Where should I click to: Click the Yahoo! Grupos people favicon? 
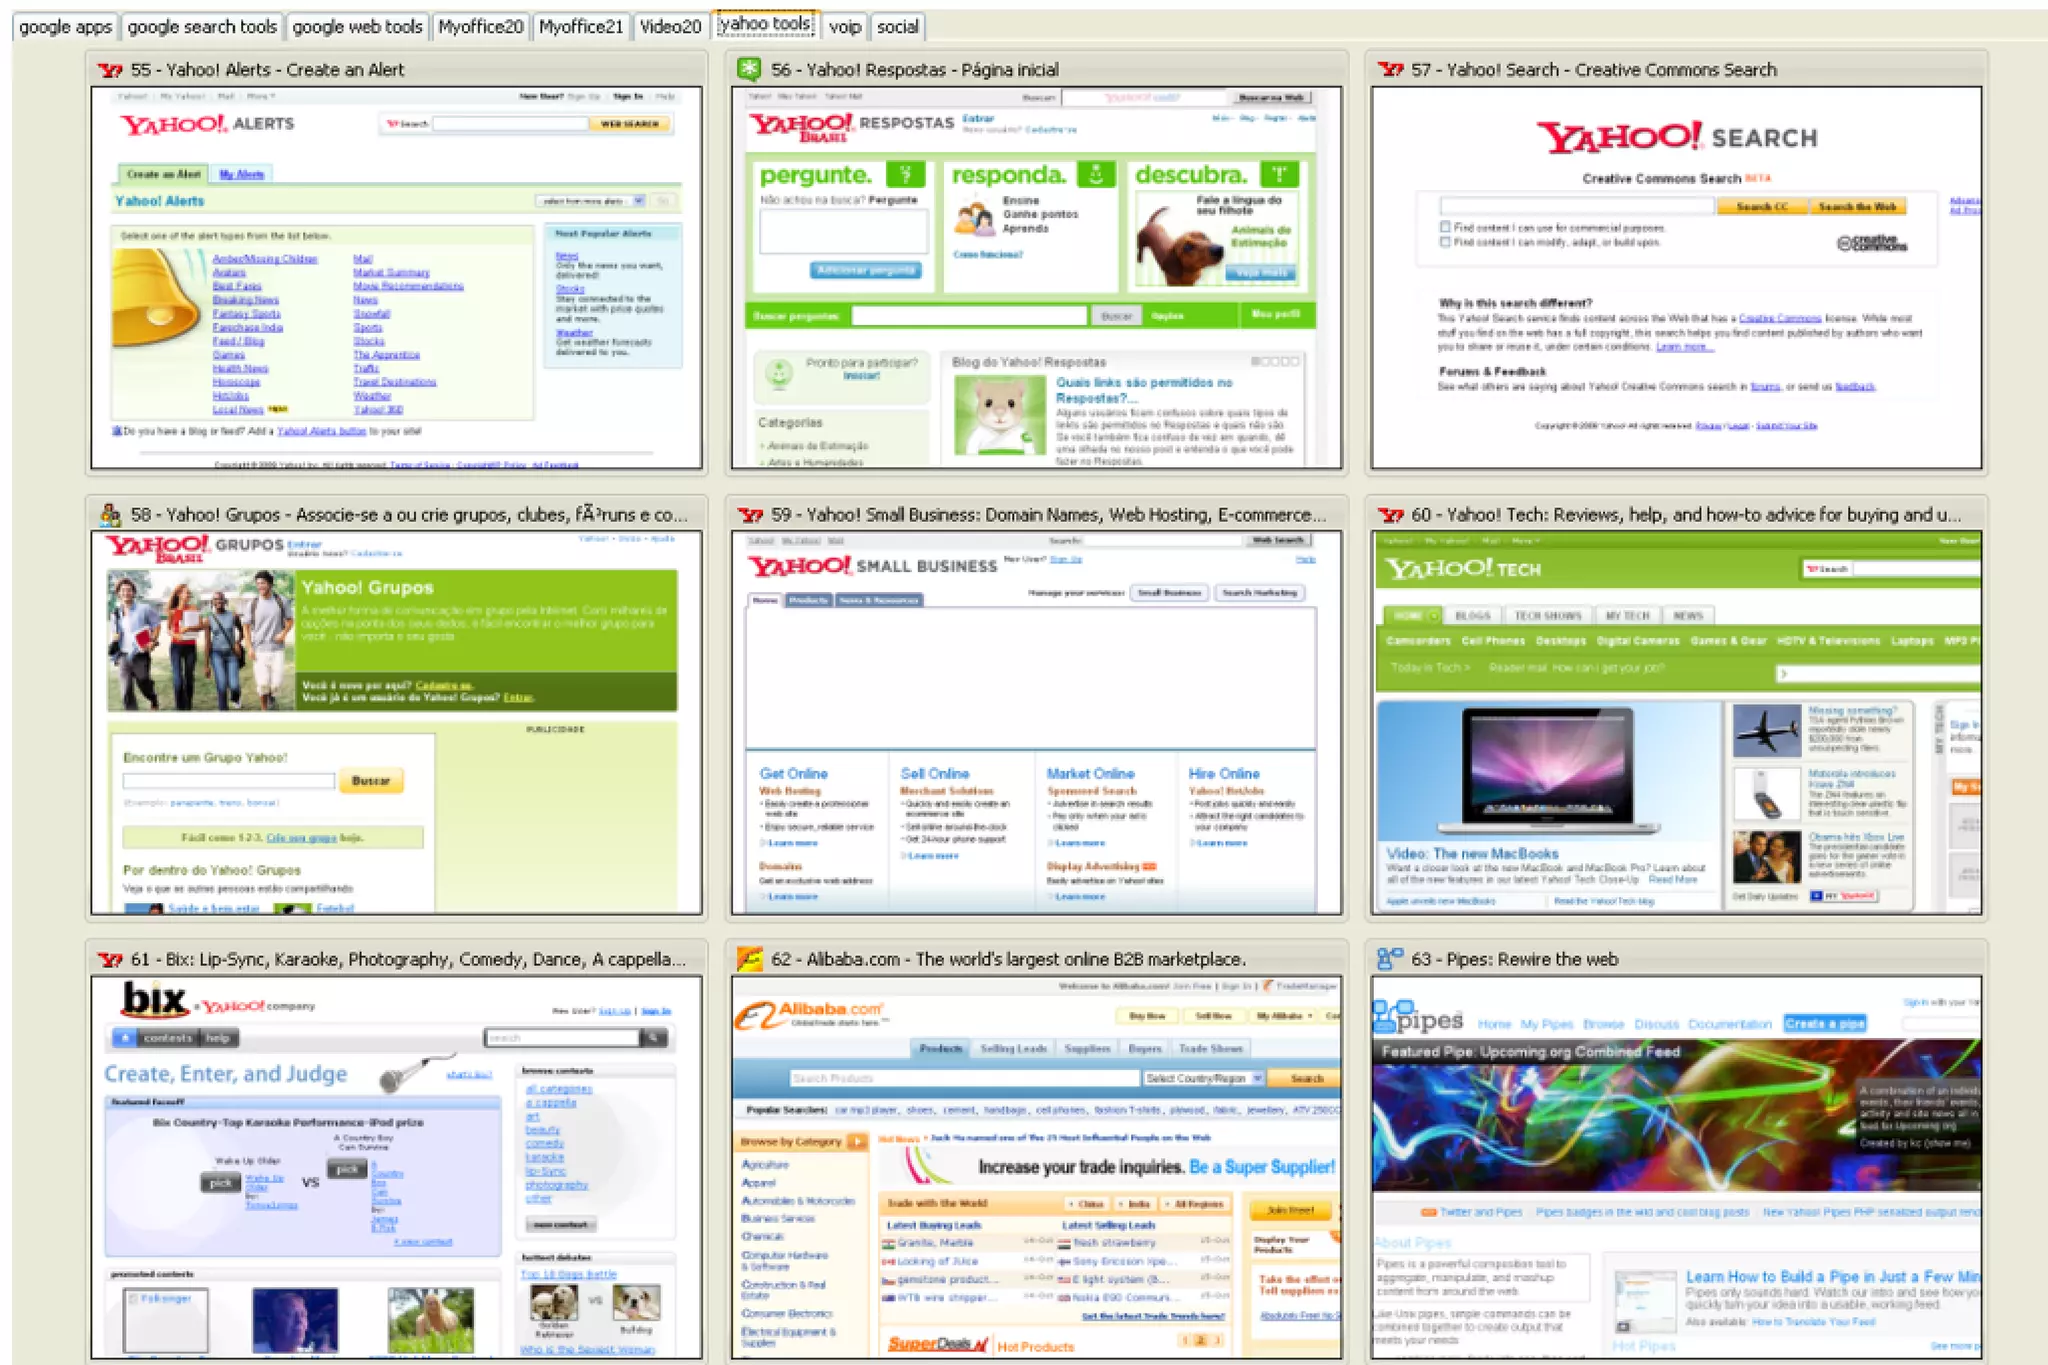pos(110,515)
